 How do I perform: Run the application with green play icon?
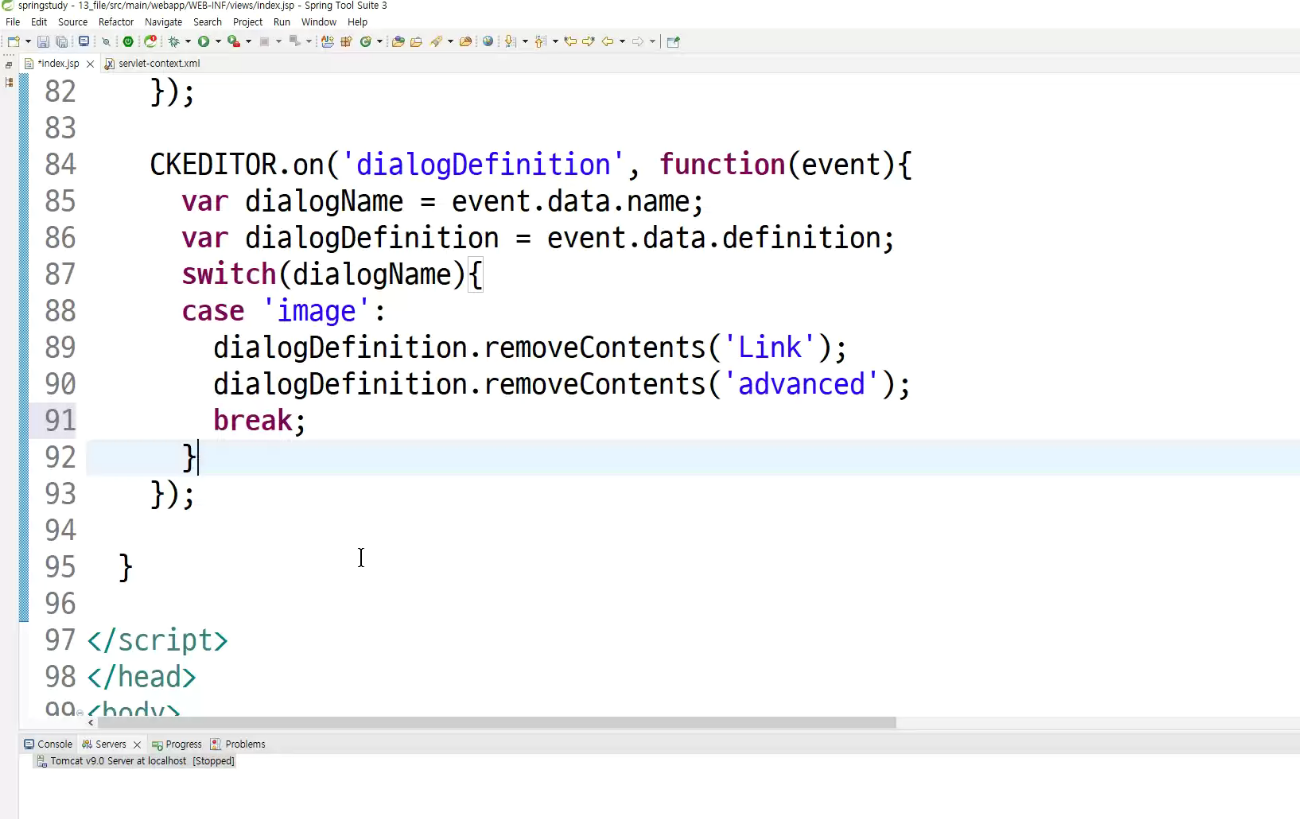pos(203,42)
